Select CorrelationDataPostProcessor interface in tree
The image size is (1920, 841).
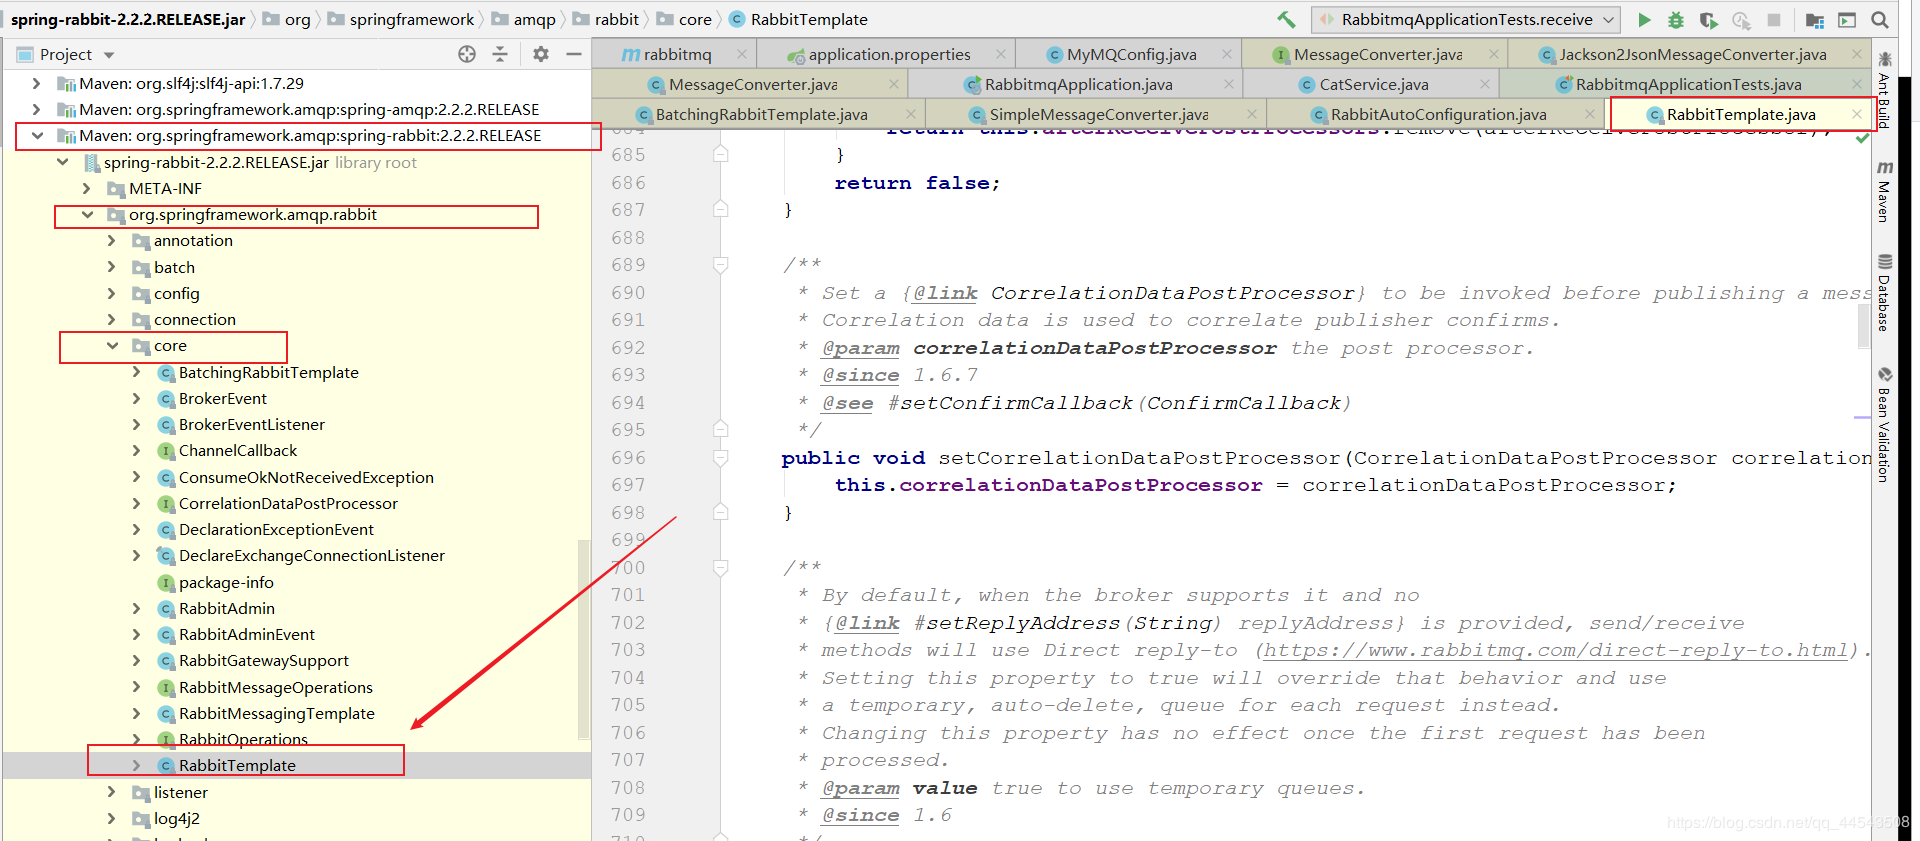coord(288,503)
